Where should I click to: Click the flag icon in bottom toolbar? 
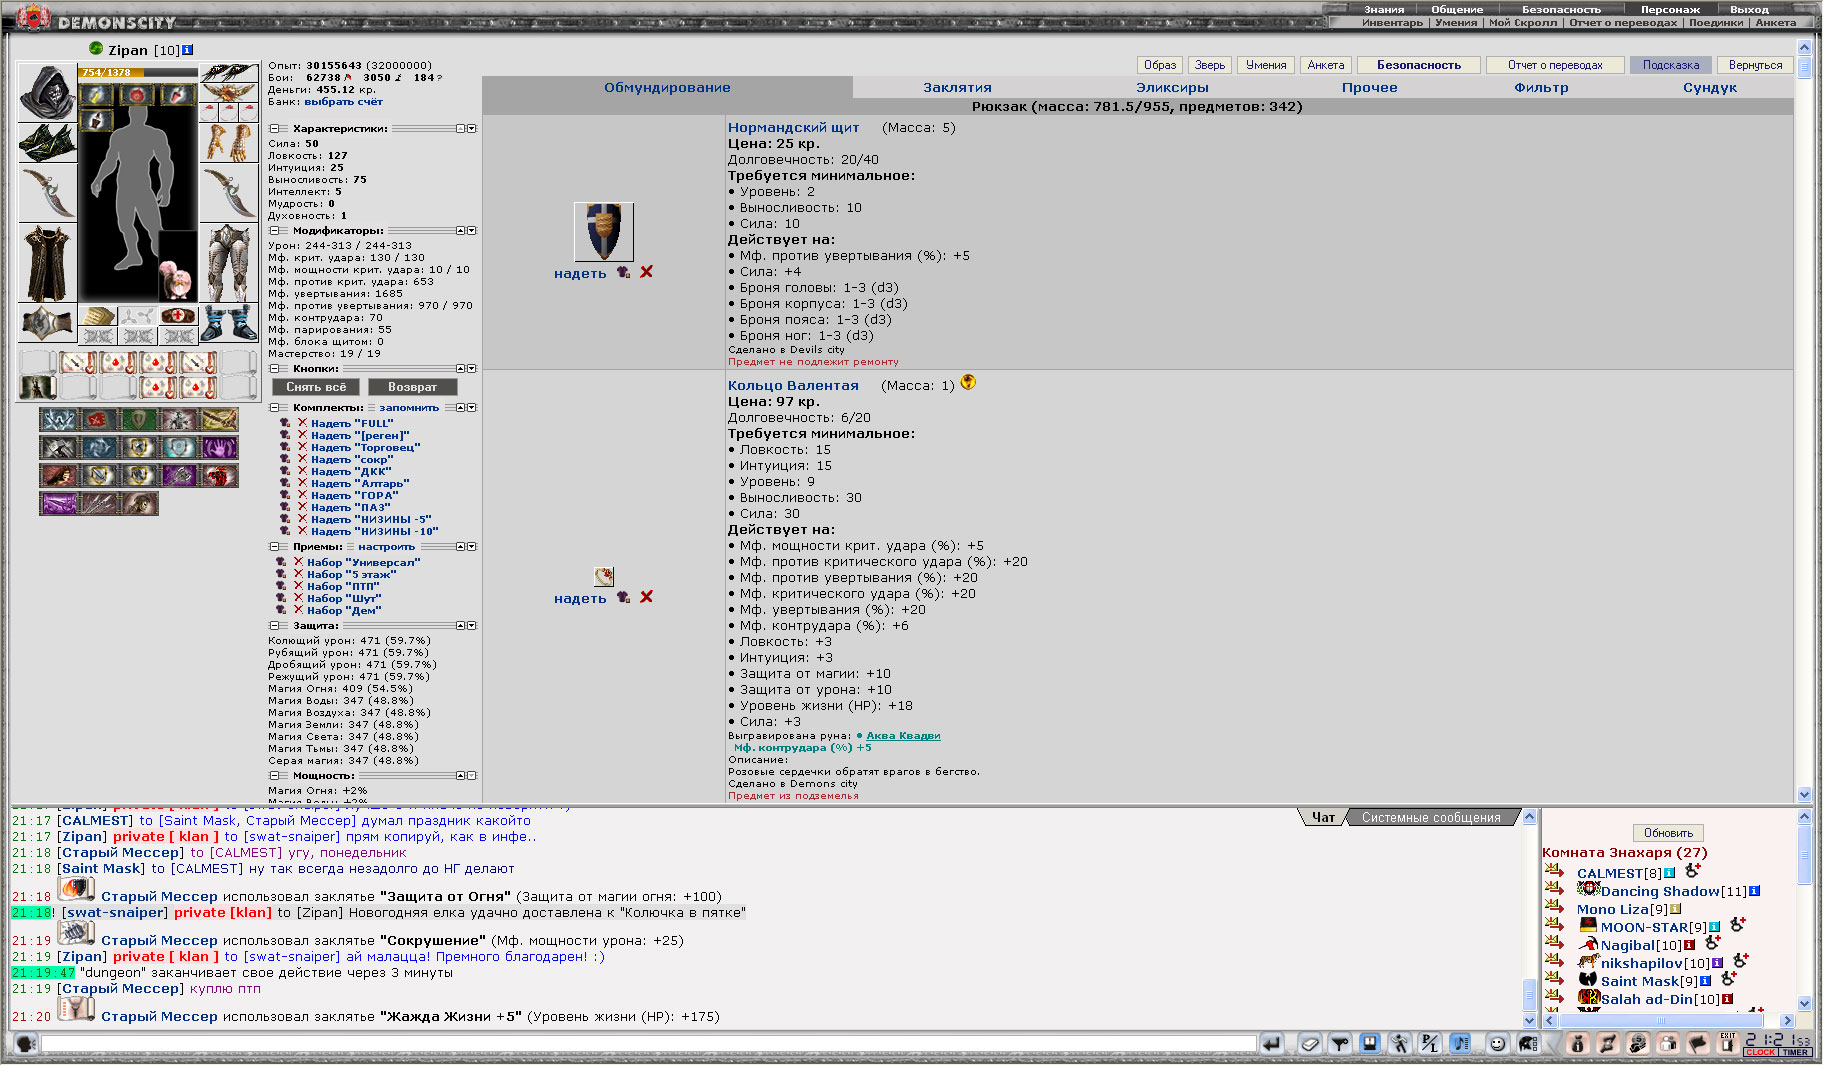pos(1698,1044)
